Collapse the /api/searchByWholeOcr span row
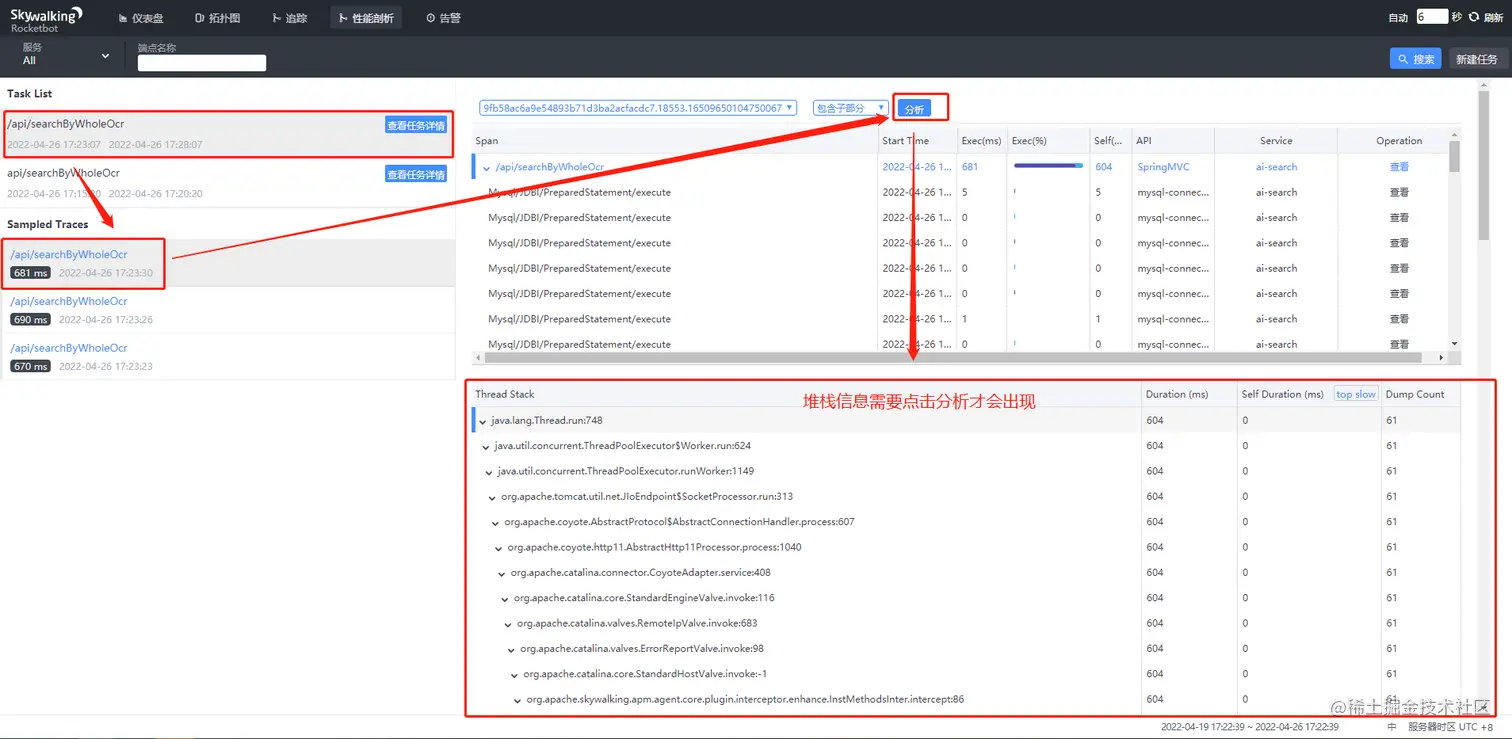 (487, 168)
